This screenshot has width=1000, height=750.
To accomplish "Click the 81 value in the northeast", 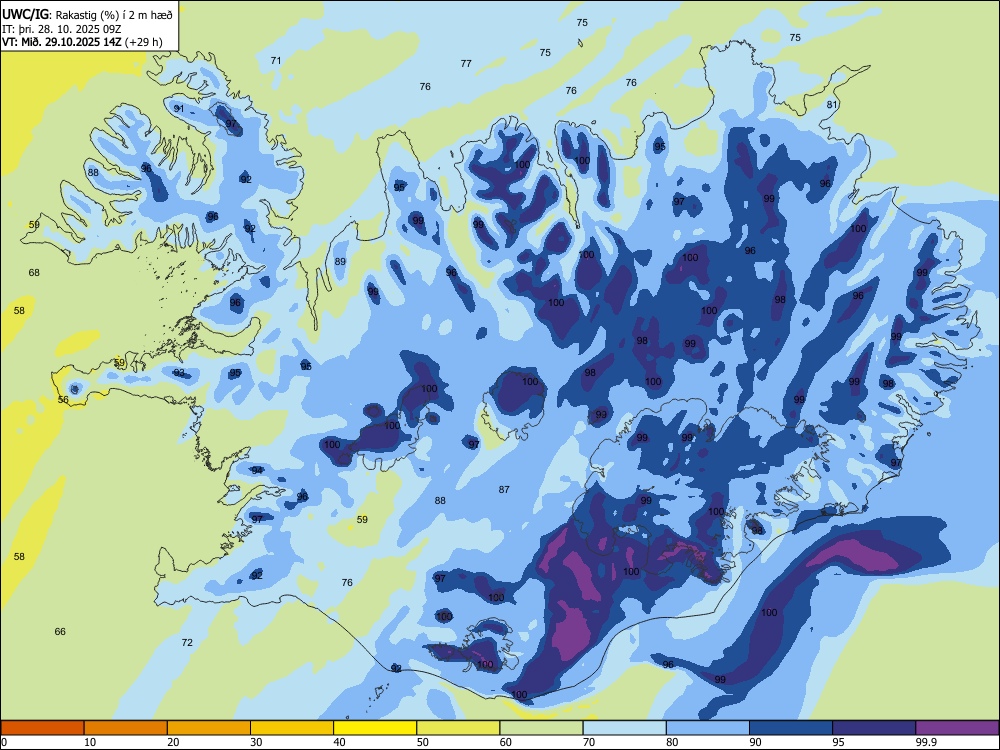I will click(832, 105).
